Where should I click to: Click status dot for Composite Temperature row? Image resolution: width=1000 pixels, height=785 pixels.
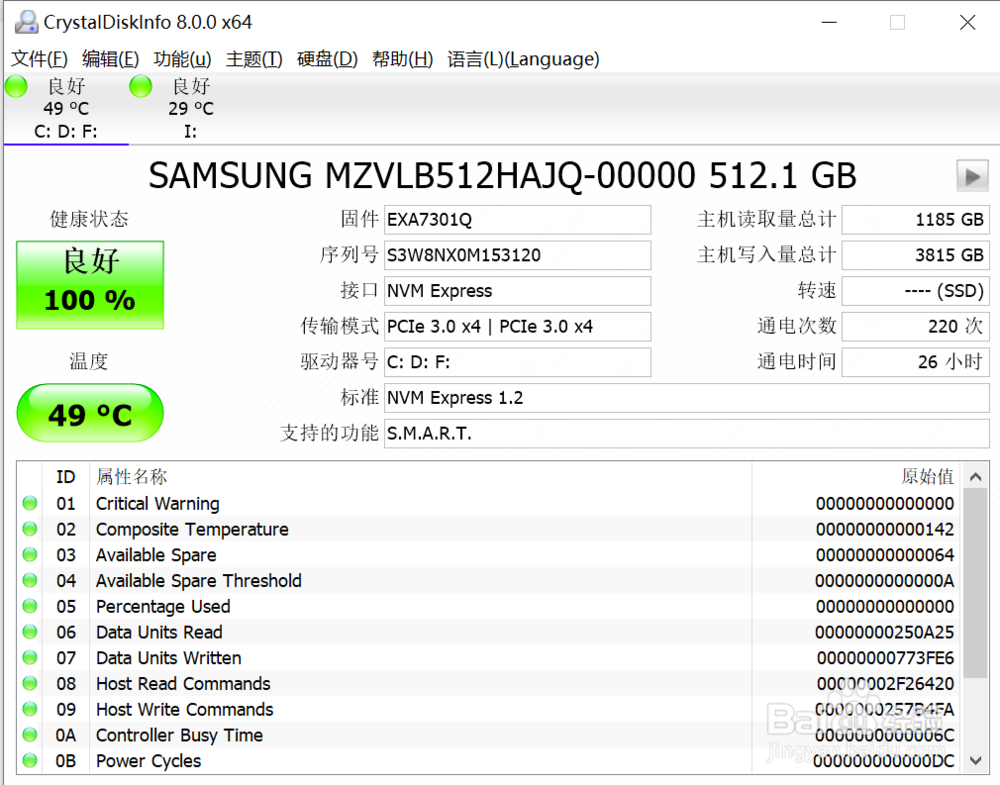tap(30, 529)
